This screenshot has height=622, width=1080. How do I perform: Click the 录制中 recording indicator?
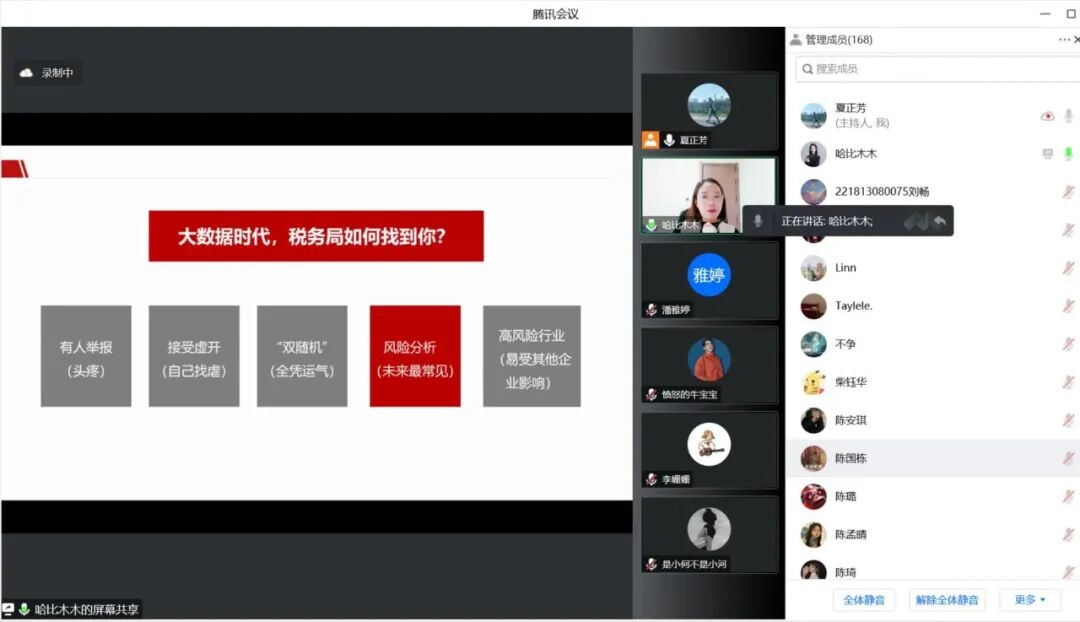pos(46,72)
